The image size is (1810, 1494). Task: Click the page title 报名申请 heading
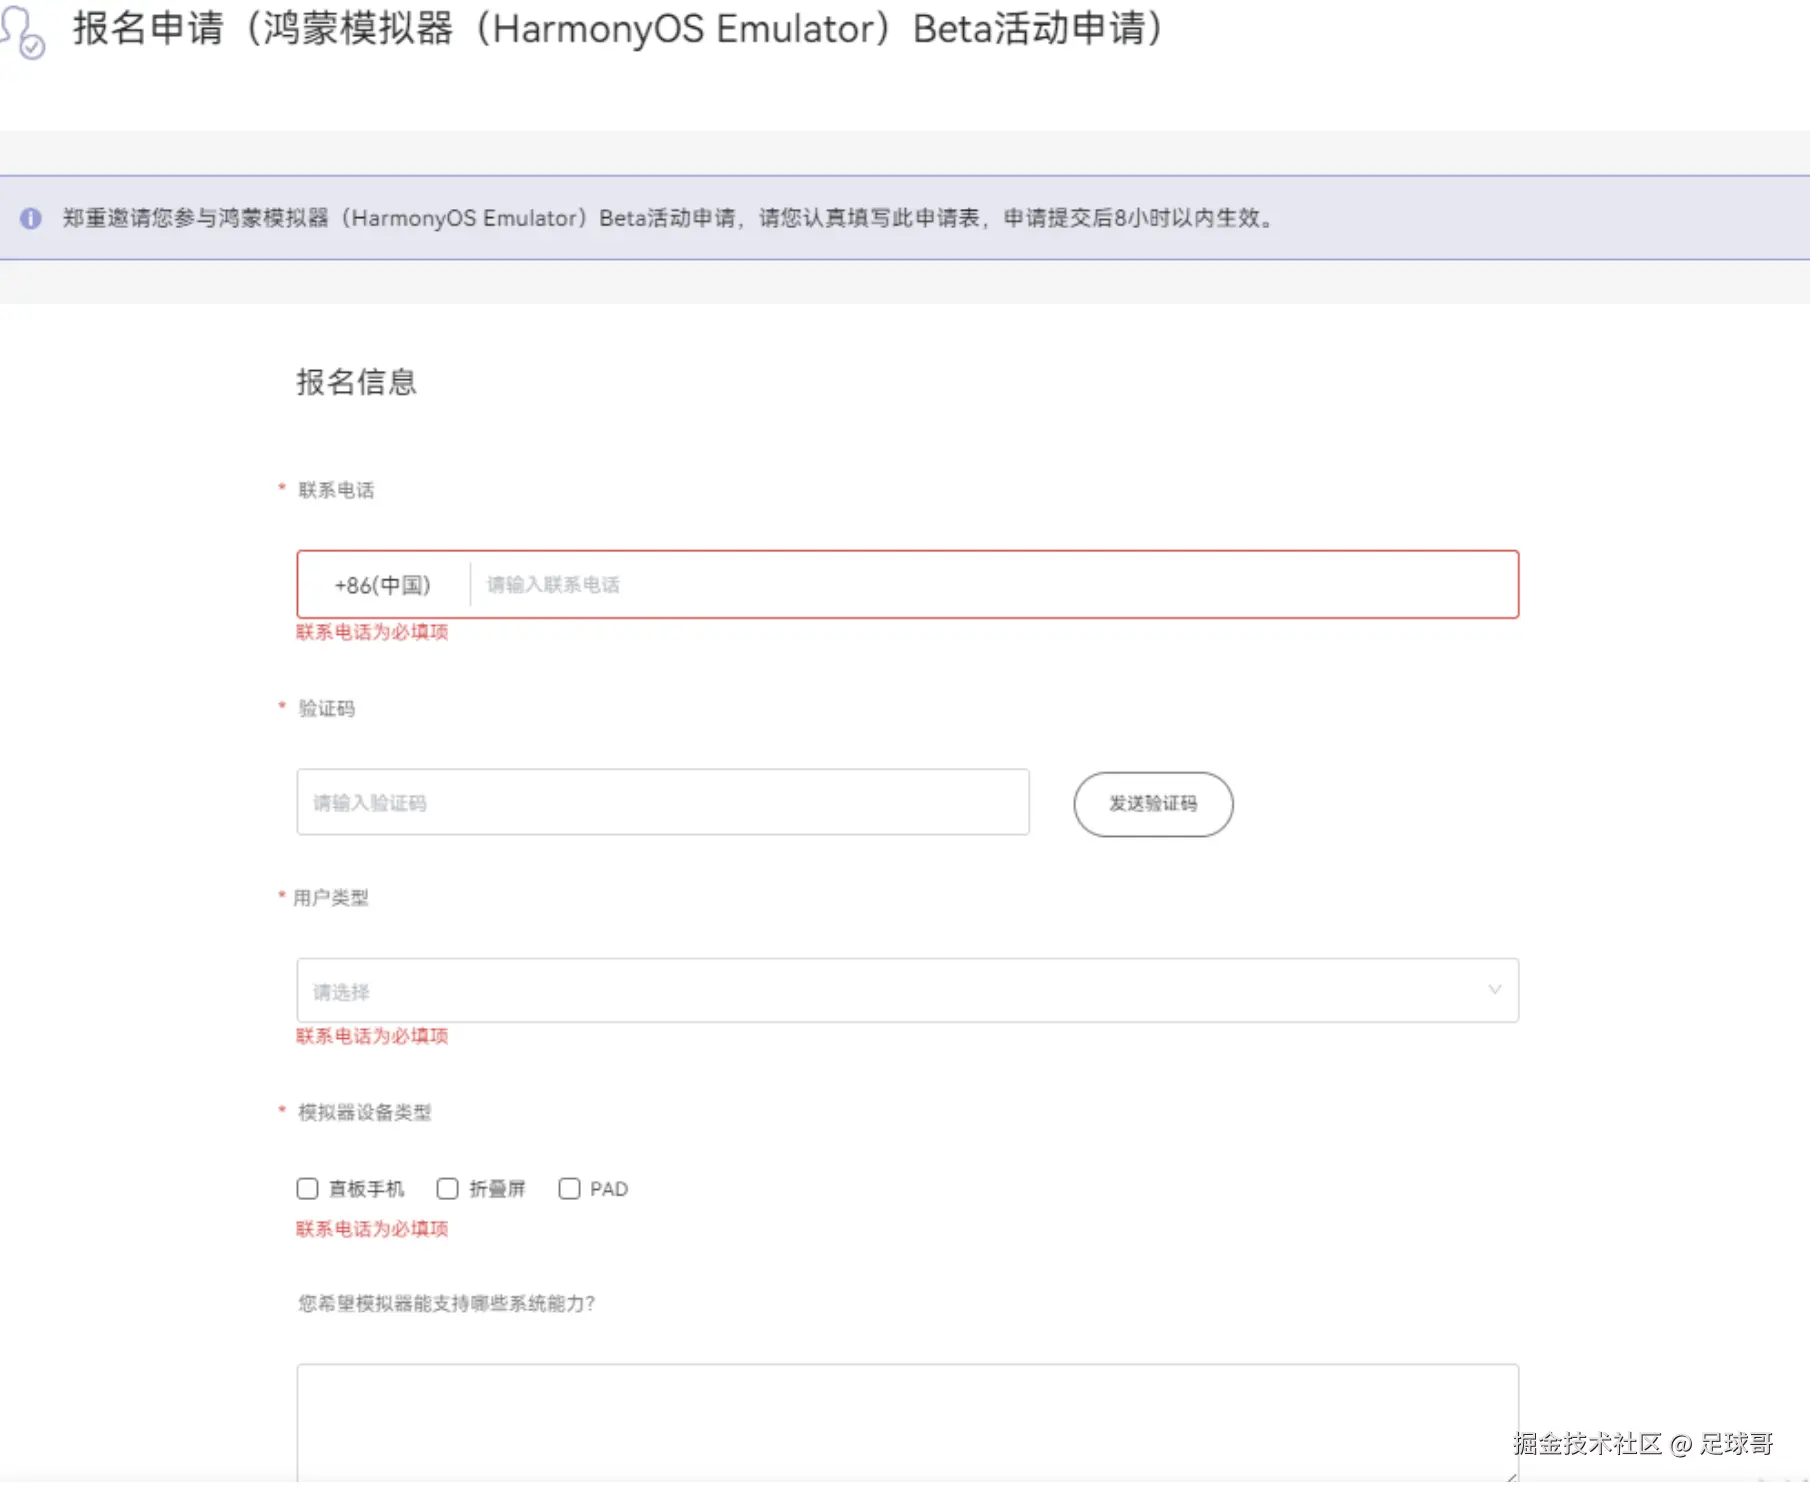click(x=618, y=29)
